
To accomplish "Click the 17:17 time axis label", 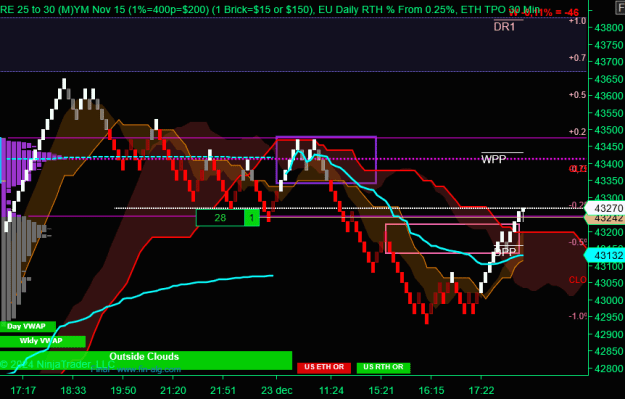I will pos(23,390).
